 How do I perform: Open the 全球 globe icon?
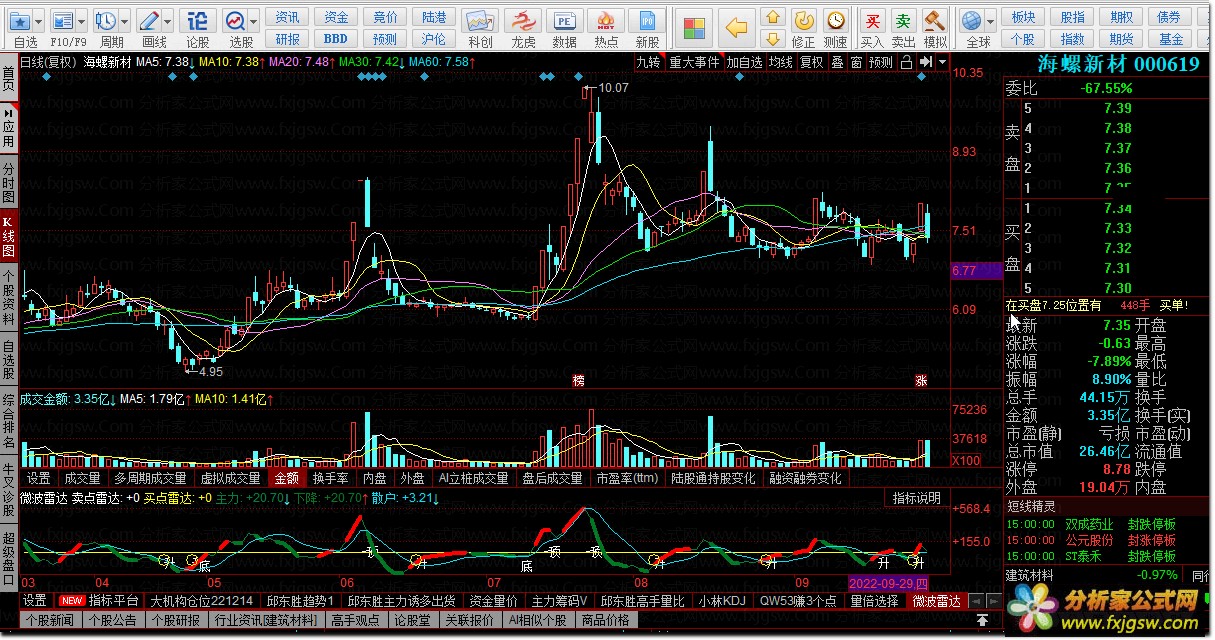pos(971,21)
